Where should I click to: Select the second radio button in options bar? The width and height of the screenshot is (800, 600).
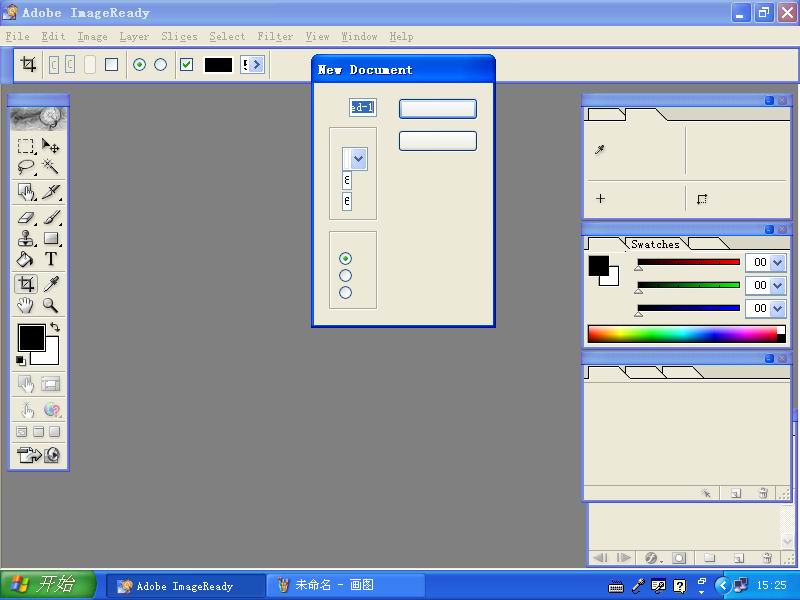pos(161,65)
